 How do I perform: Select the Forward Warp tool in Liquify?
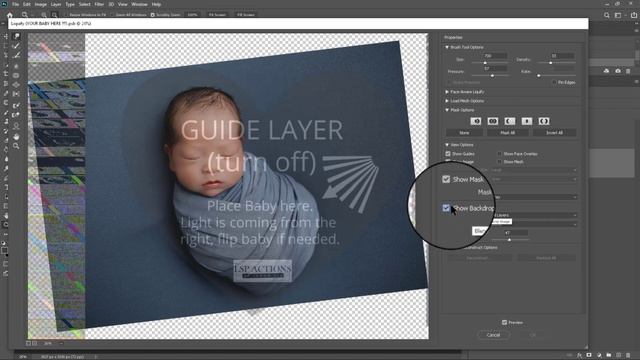coord(16,36)
